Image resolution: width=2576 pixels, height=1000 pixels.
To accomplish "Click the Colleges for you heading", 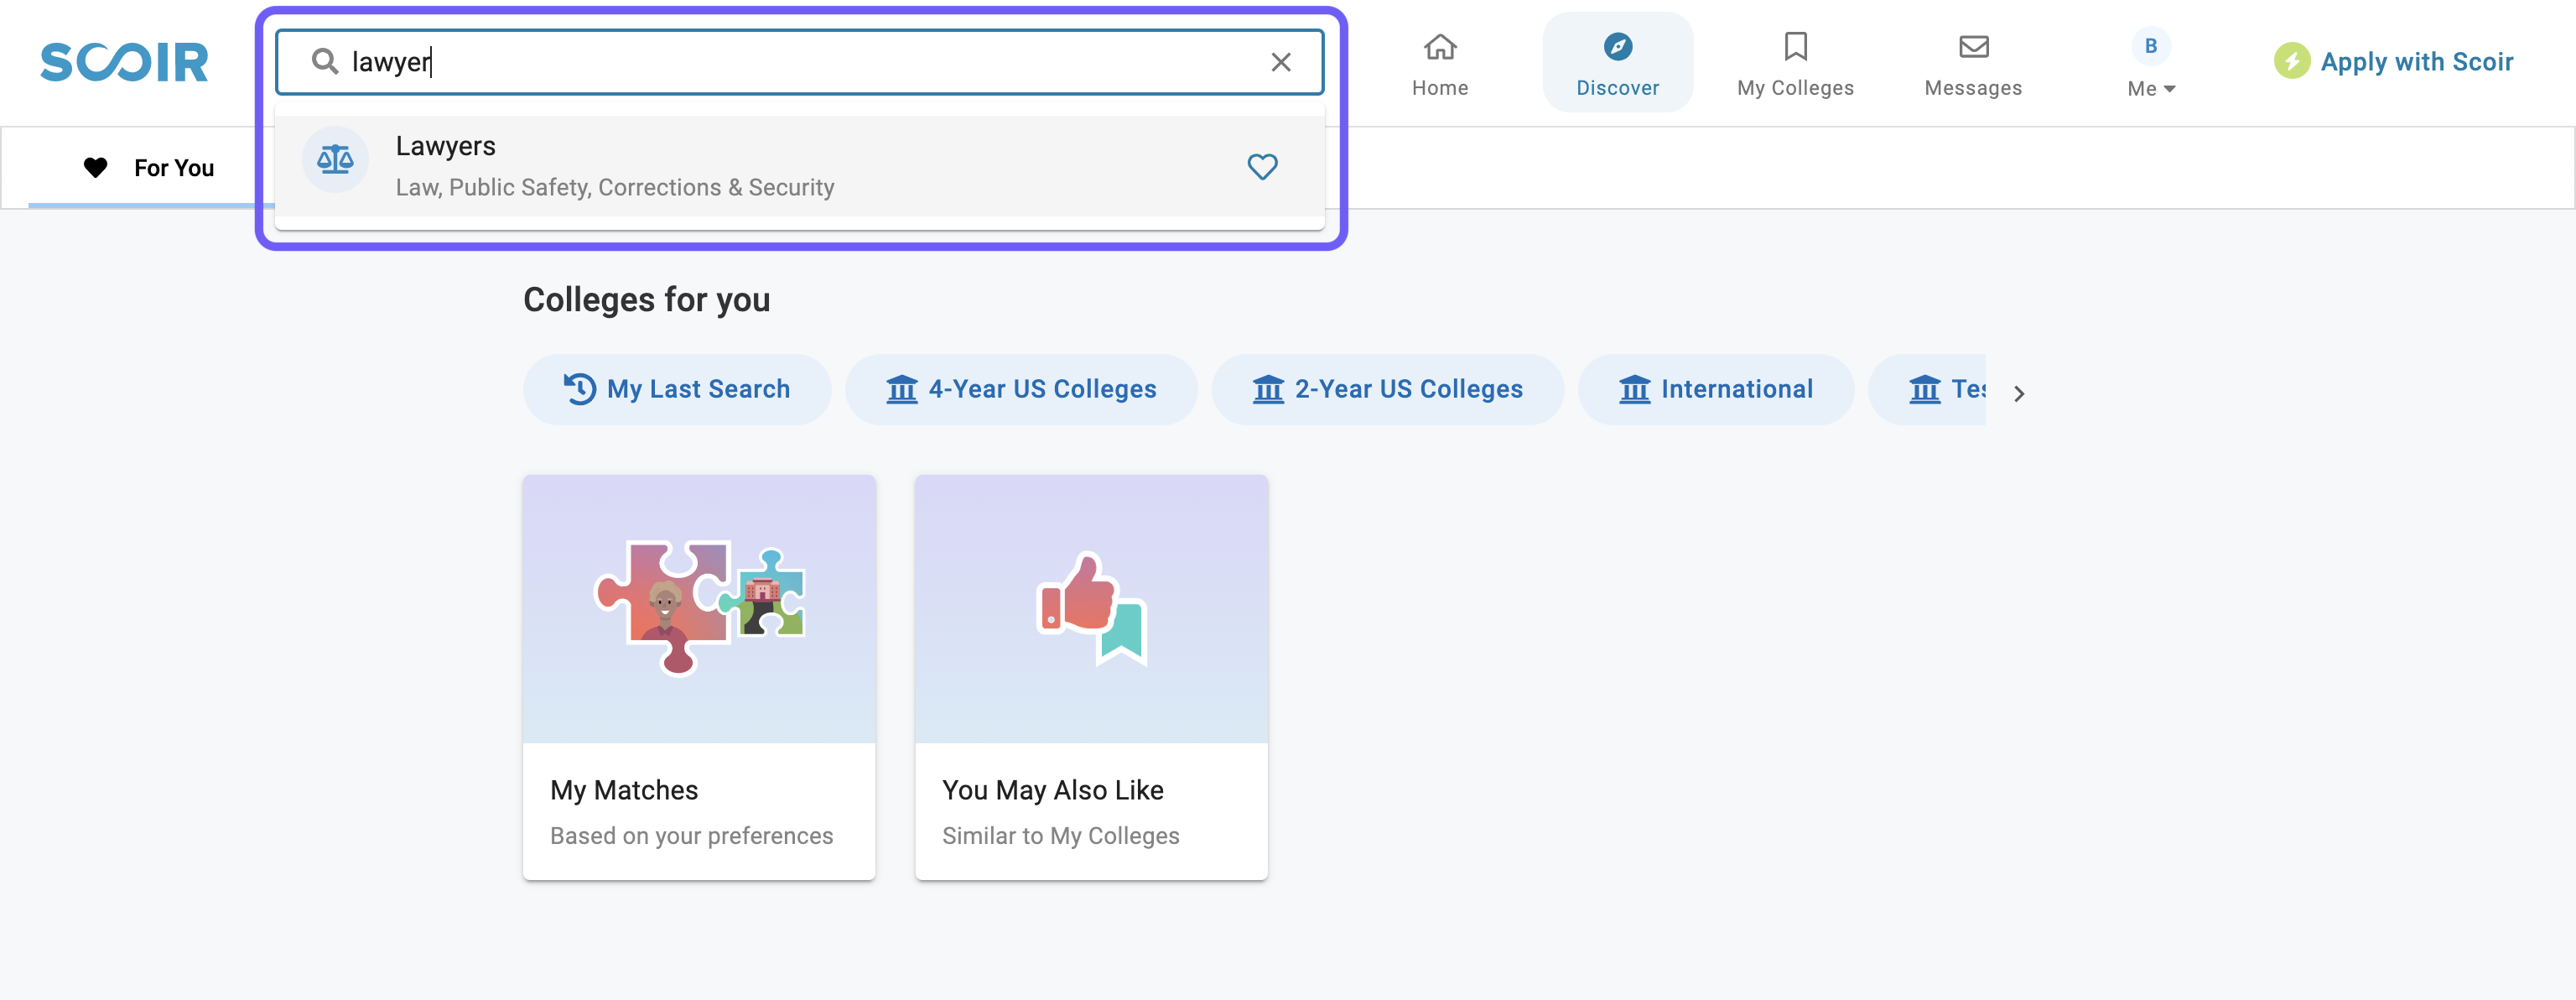I will [x=646, y=300].
